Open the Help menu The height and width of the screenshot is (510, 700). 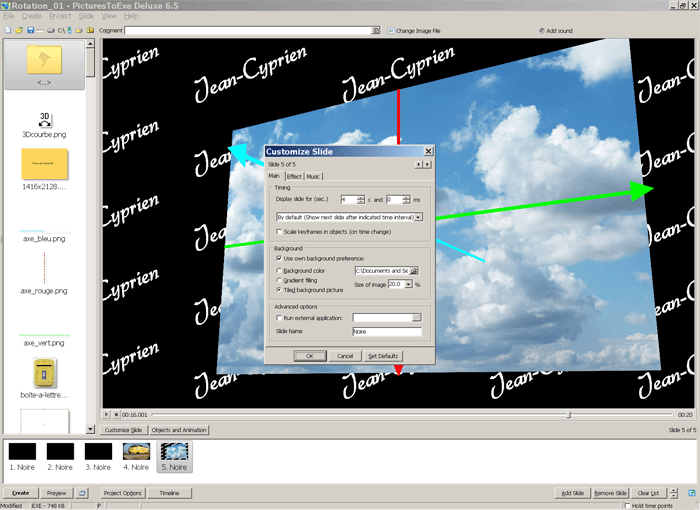tap(131, 16)
